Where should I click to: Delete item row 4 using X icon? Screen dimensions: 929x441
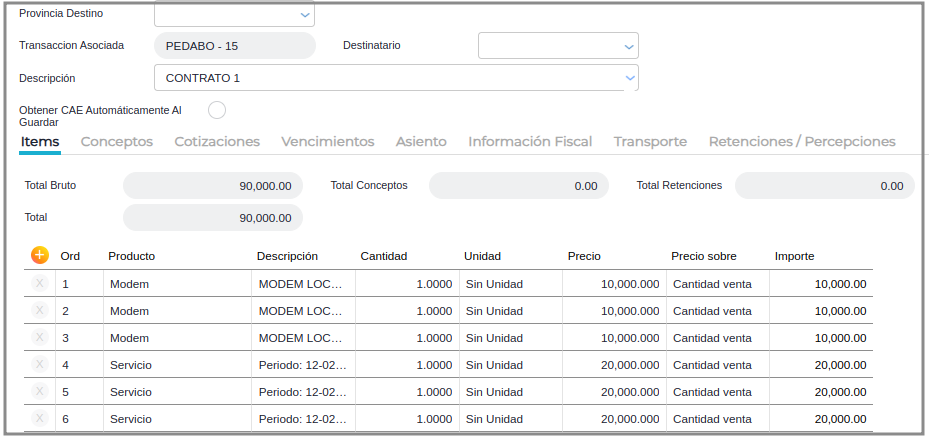[40, 365]
